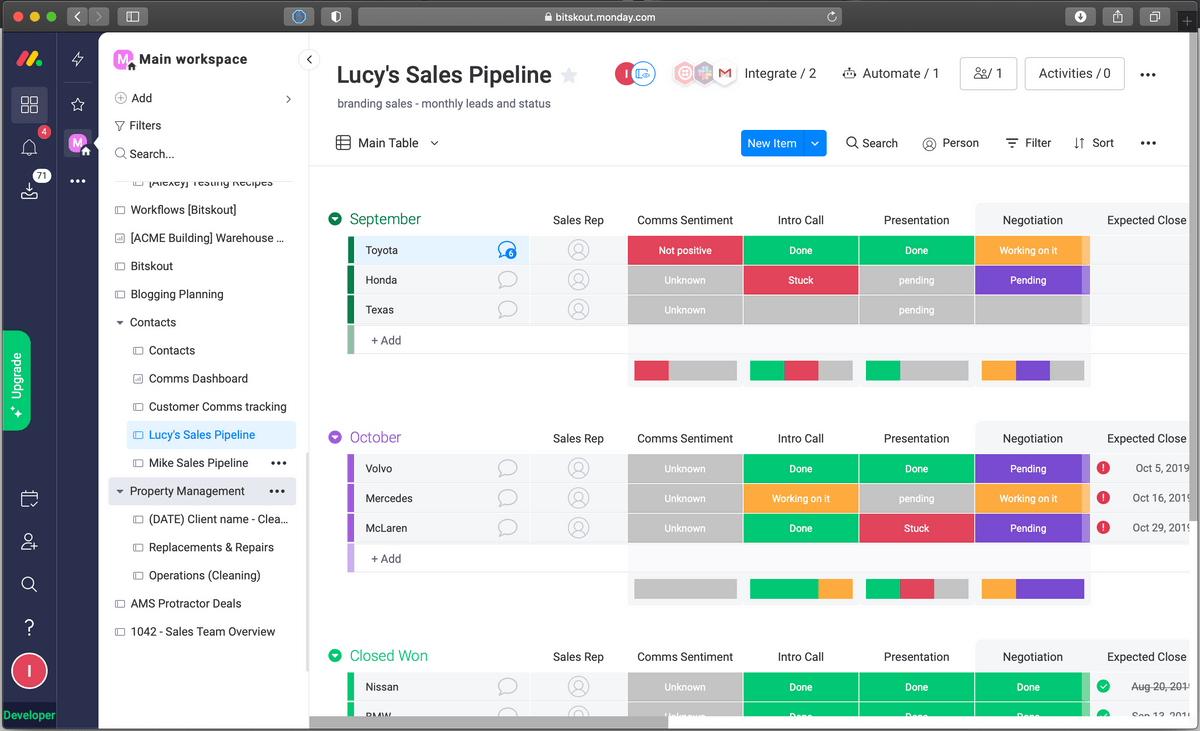This screenshot has height=731, width=1200.
Task: Click Sort in the board toolbar
Action: coord(1093,143)
